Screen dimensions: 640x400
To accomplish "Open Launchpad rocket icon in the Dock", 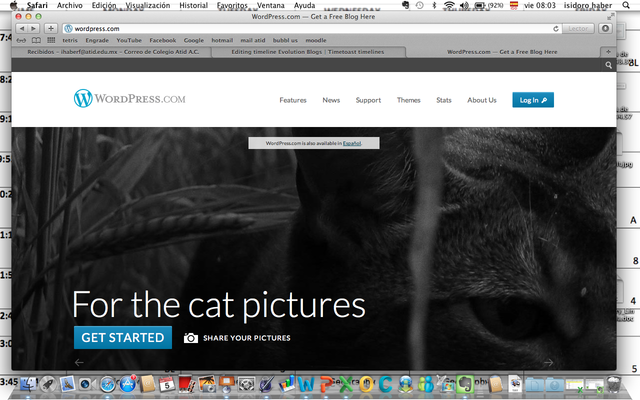I will click(x=48, y=384).
